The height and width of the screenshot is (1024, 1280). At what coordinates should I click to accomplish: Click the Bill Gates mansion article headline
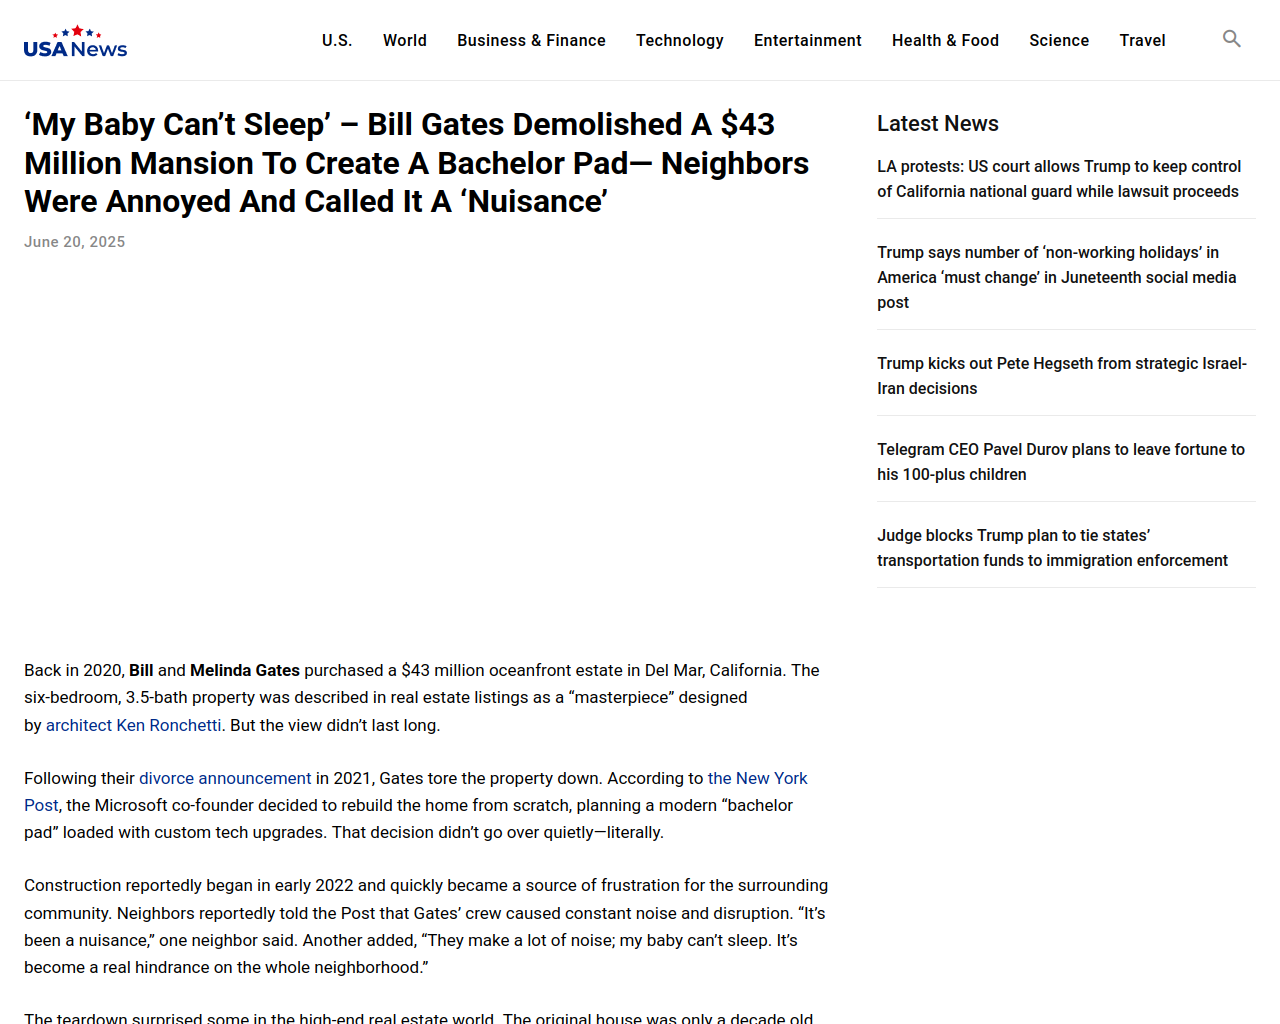click(x=417, y=163)
